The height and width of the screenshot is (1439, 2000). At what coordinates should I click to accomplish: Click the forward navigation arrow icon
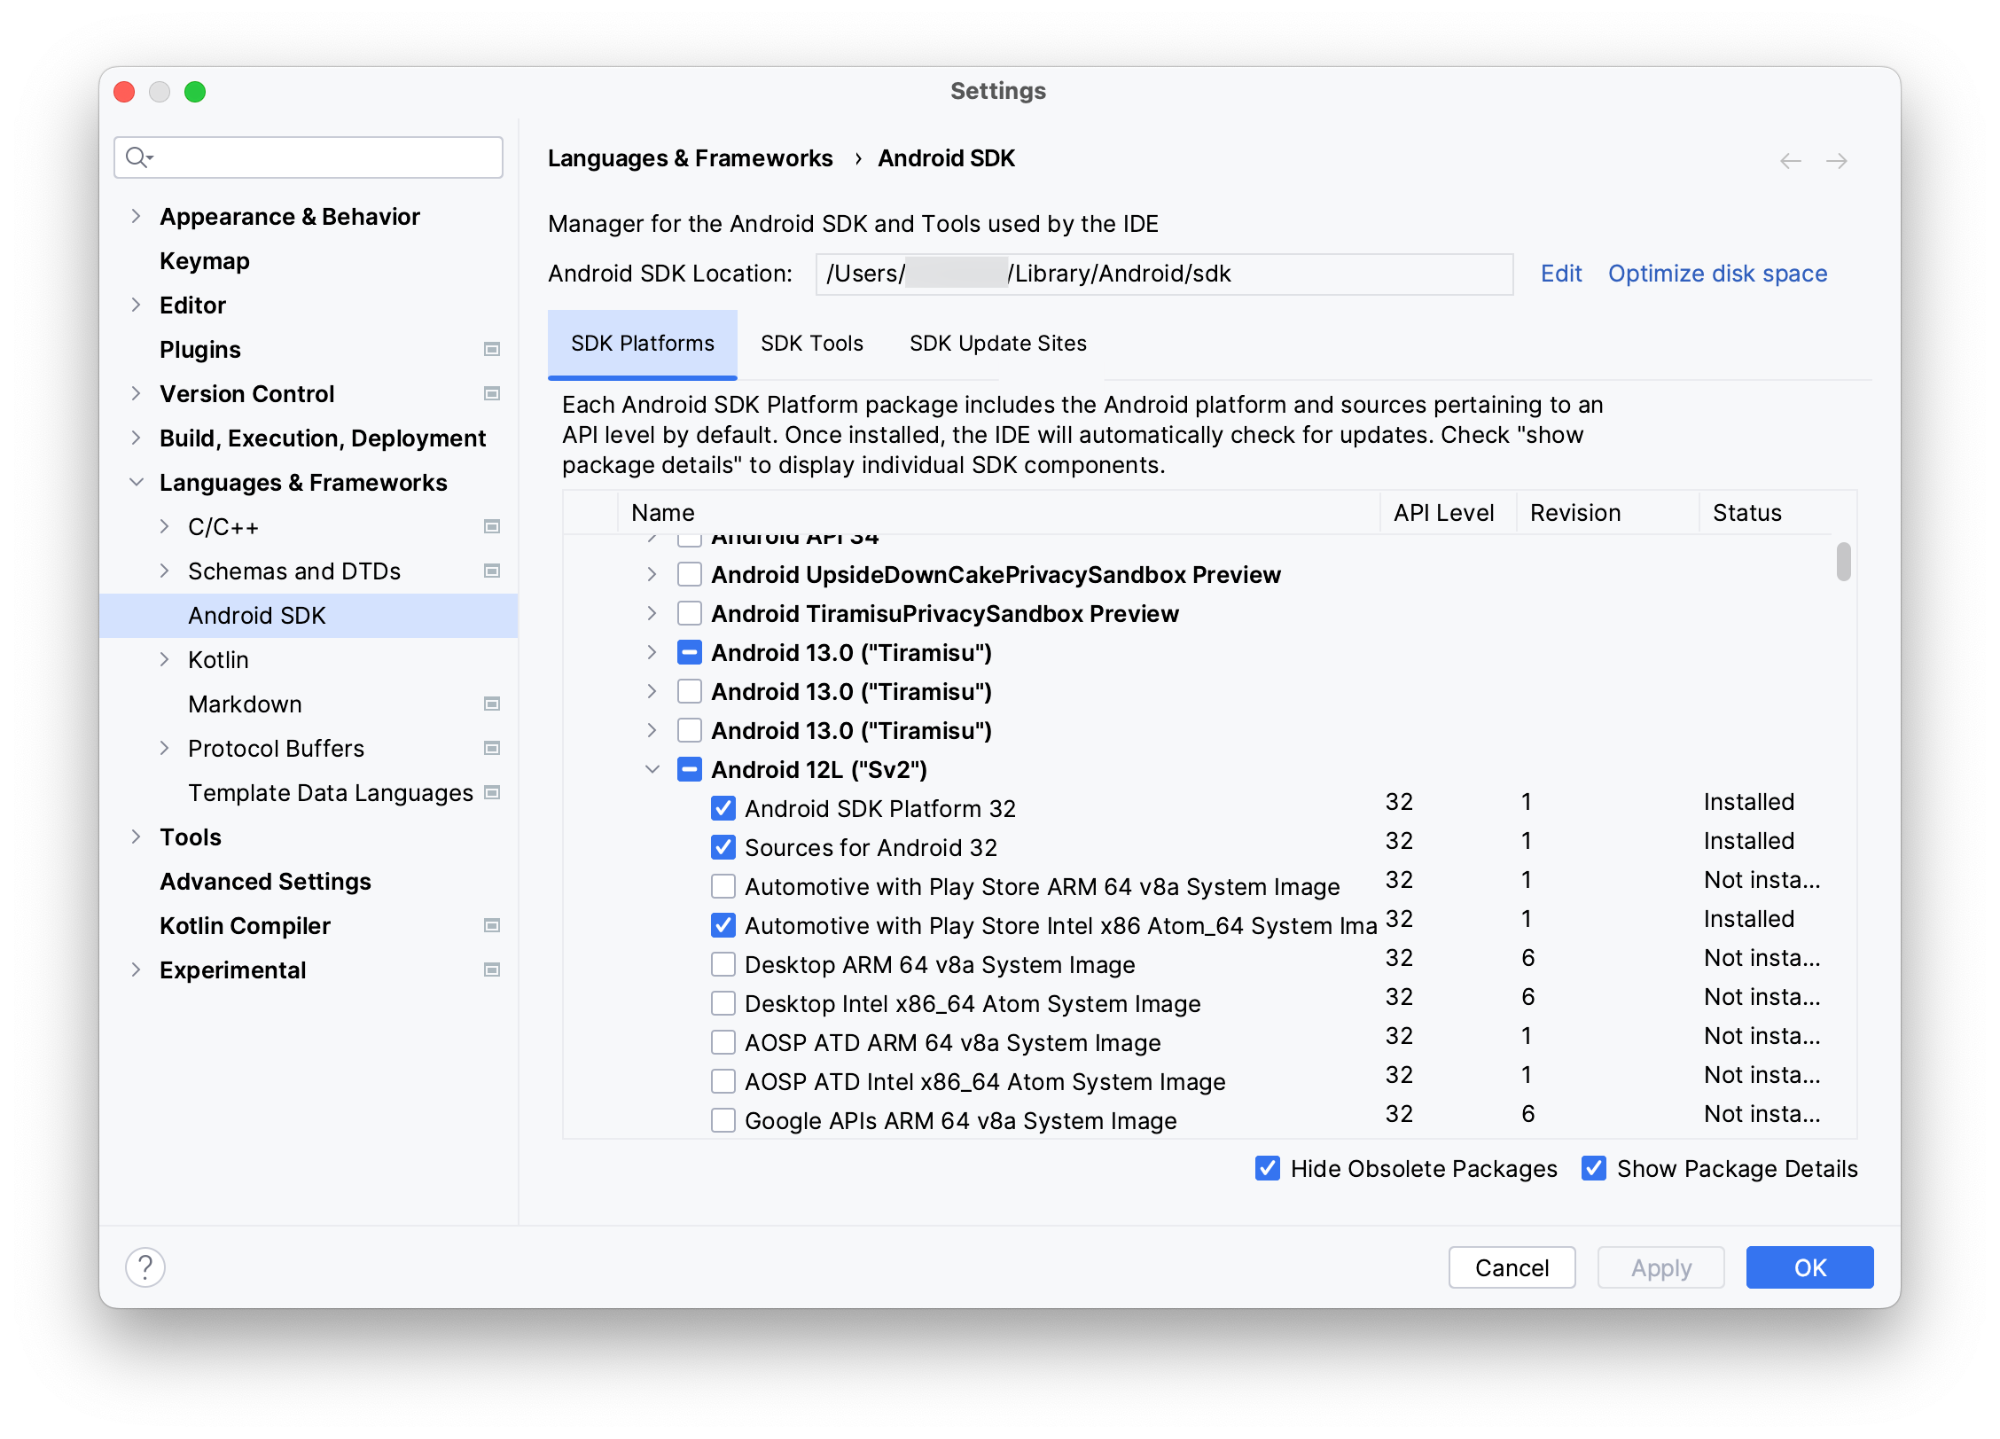1837,158
